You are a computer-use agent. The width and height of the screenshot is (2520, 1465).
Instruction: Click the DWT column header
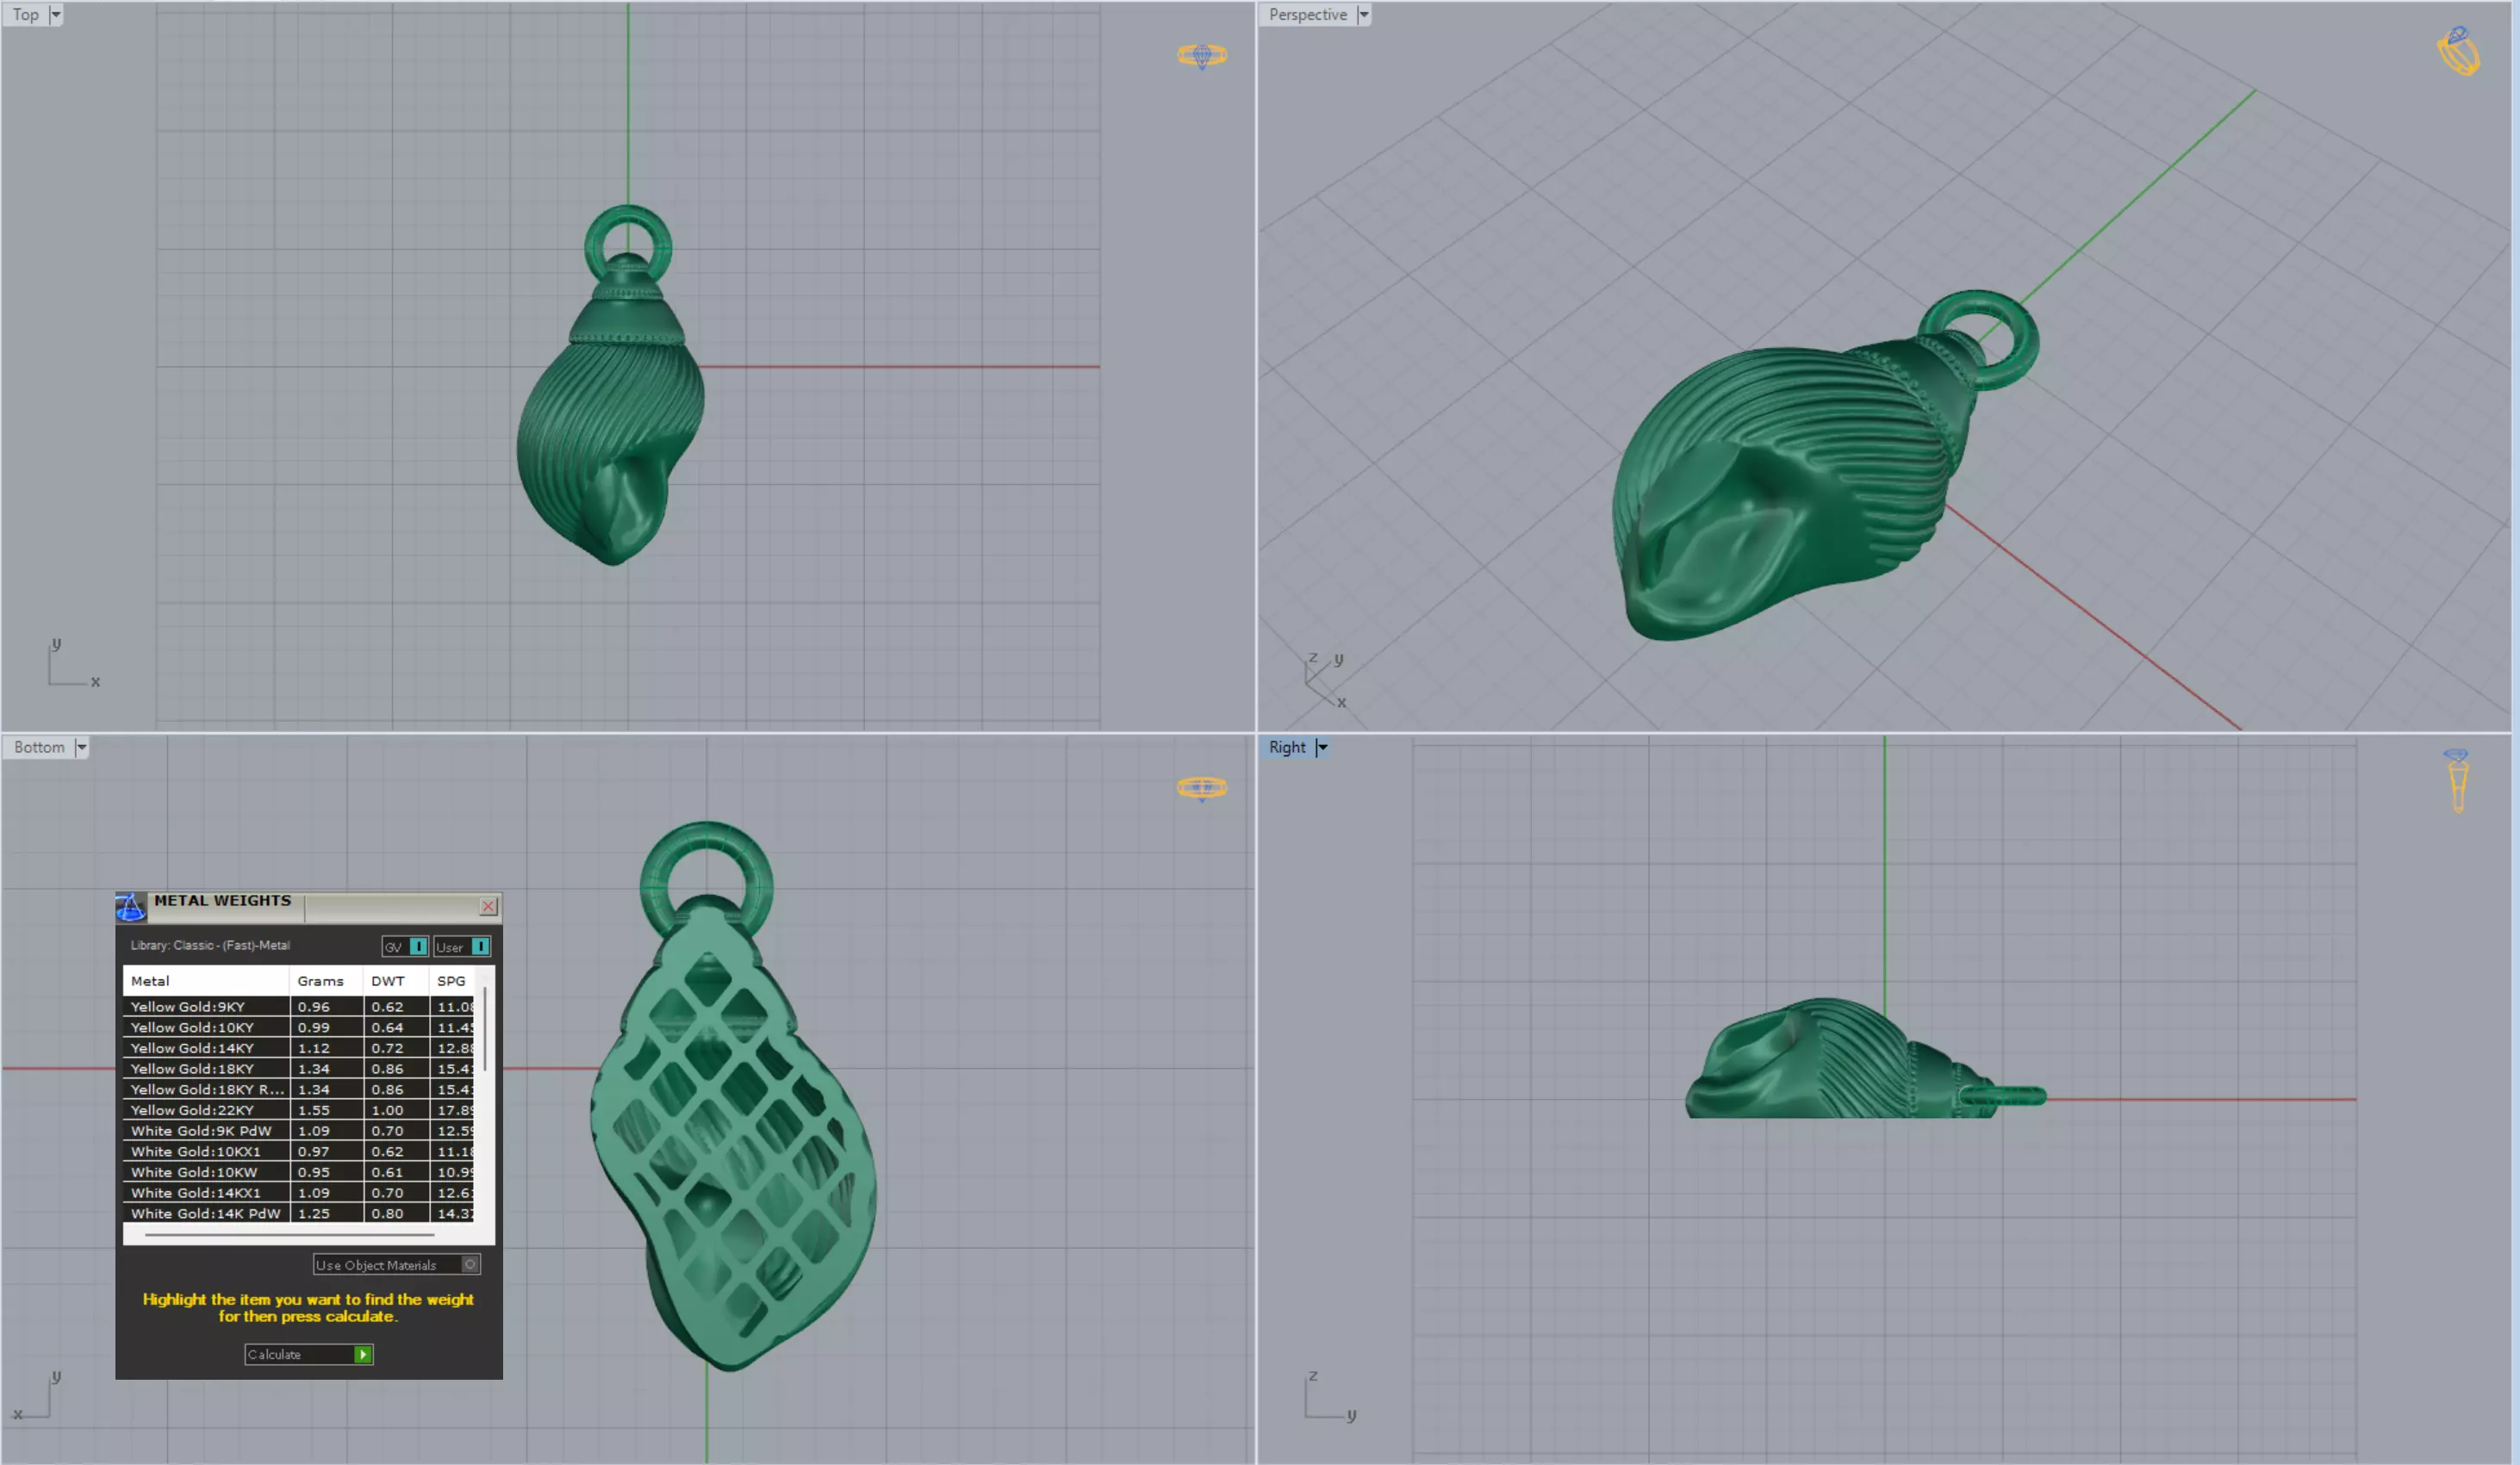pos(396,981)
